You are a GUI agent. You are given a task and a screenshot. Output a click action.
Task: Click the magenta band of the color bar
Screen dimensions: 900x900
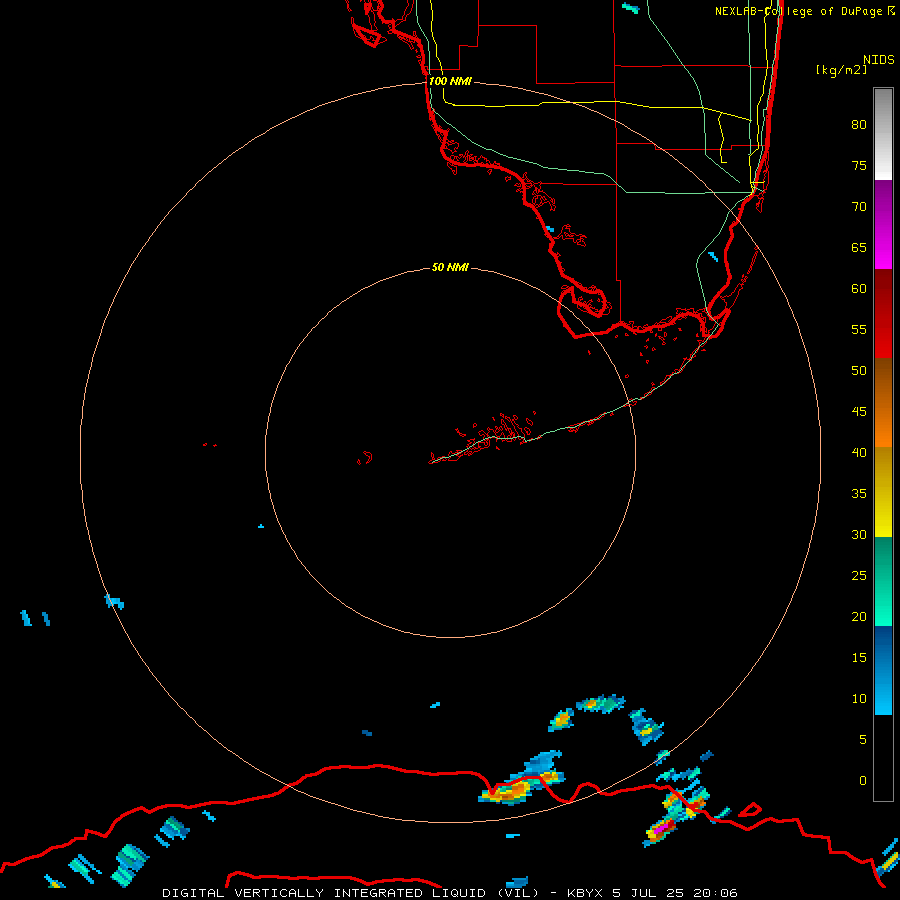(x=883, y=224)
